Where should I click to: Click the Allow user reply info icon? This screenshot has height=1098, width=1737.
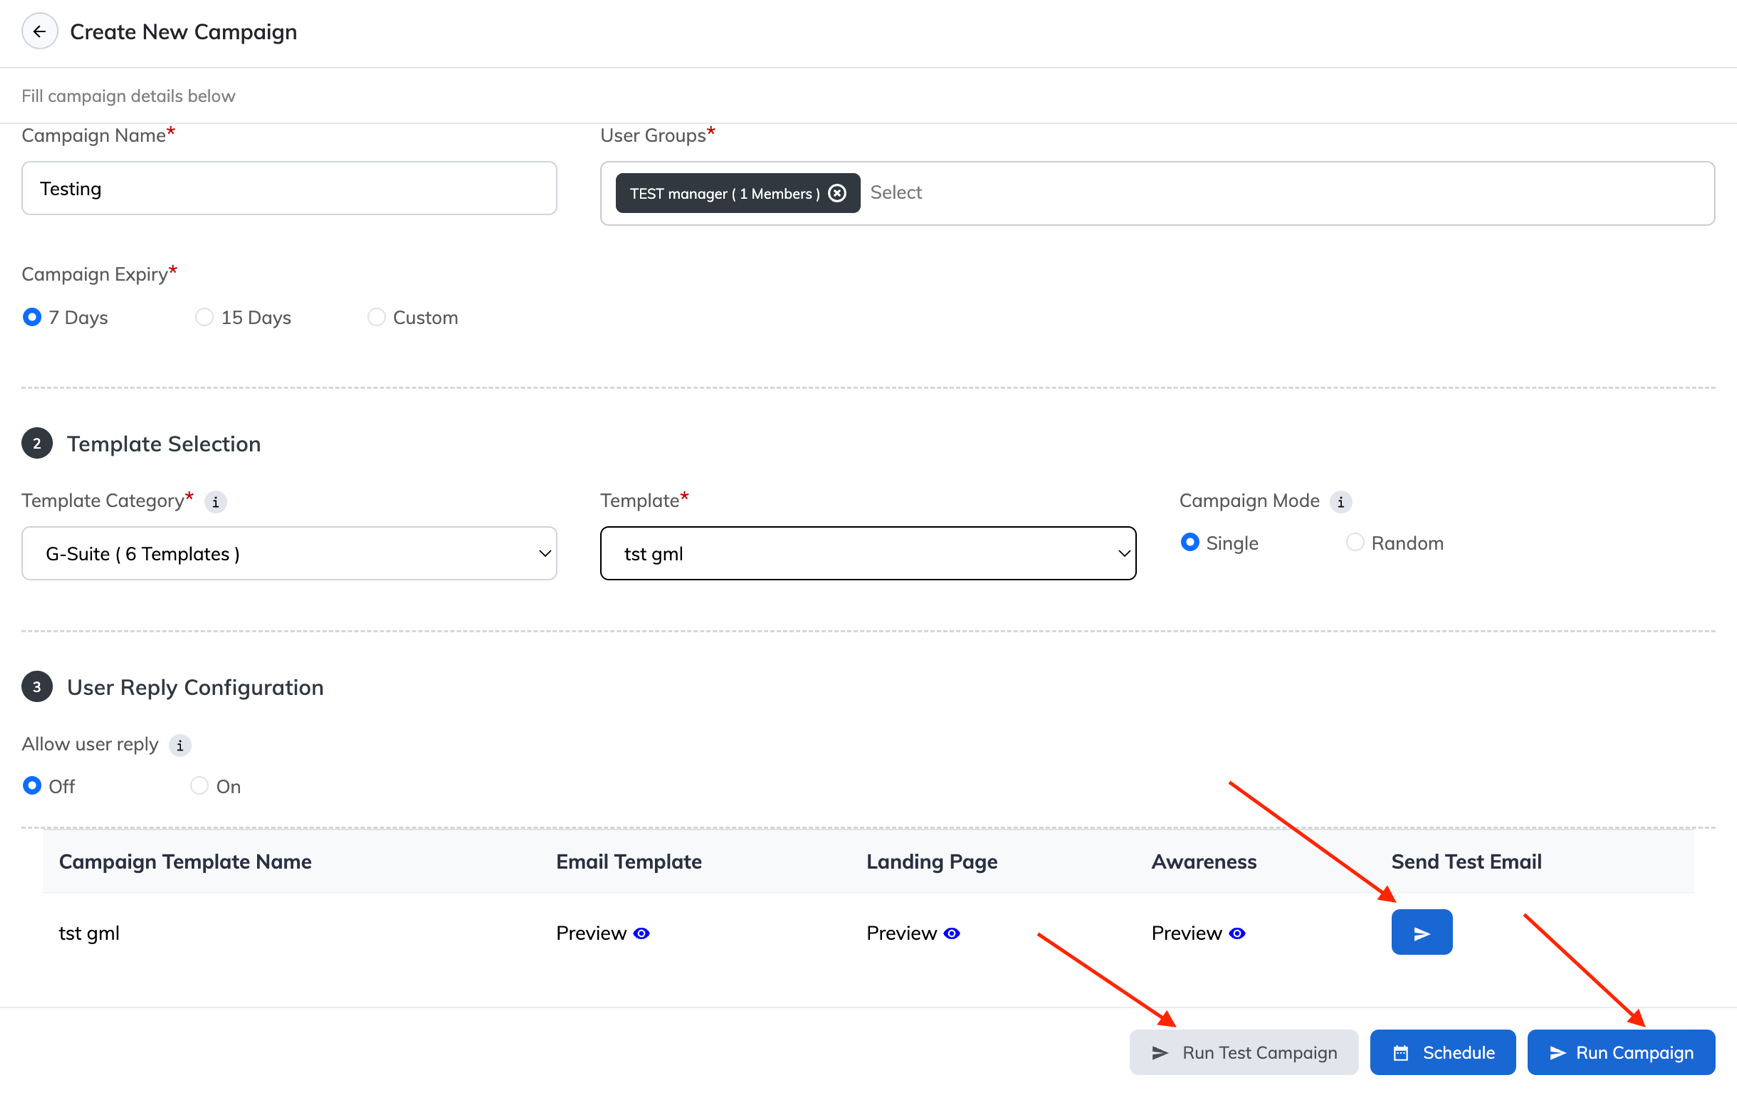(x=180, y=745)
